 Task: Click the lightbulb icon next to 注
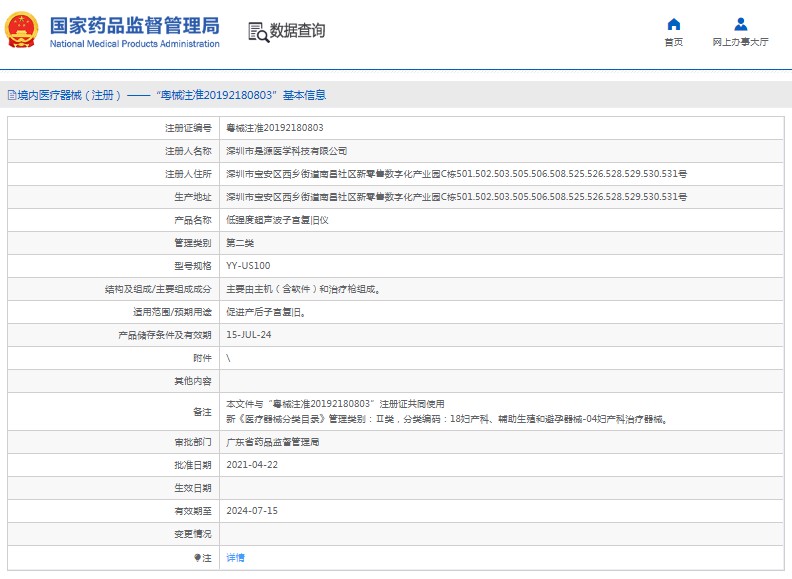click(197, 558)
